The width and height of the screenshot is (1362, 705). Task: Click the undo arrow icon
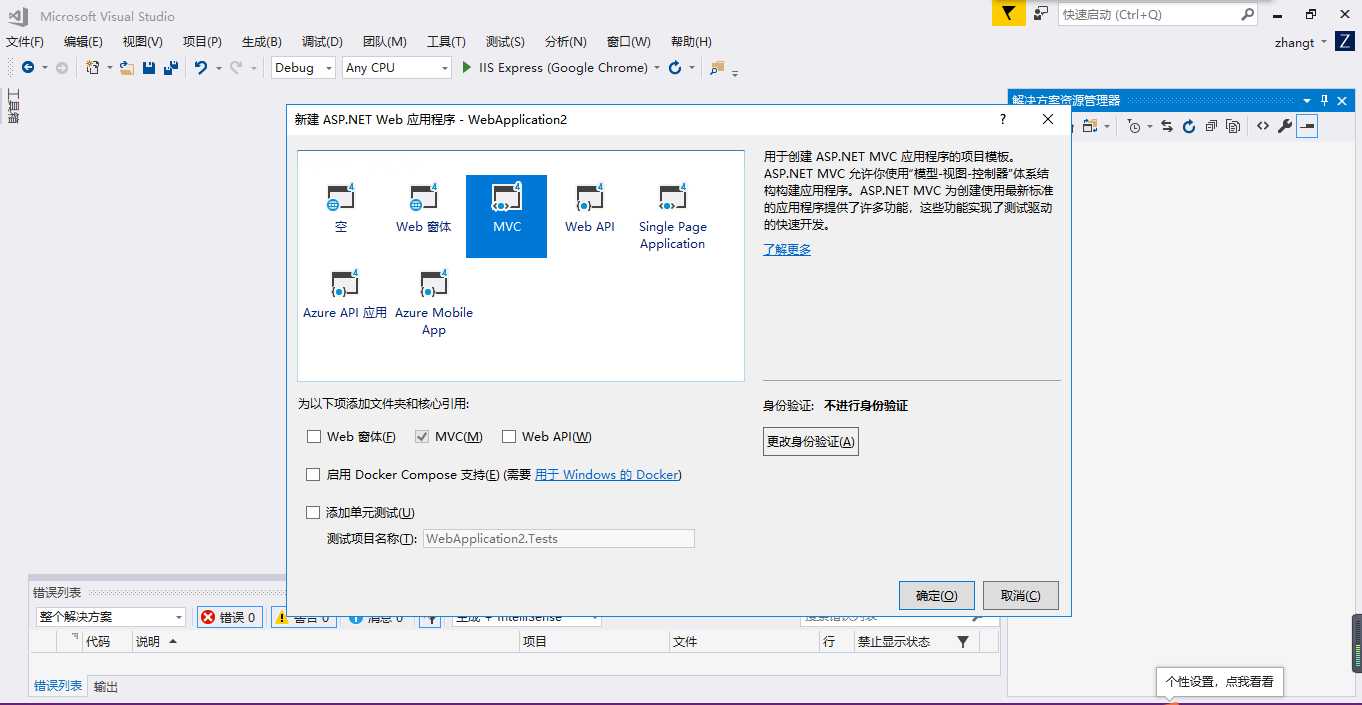201,68
